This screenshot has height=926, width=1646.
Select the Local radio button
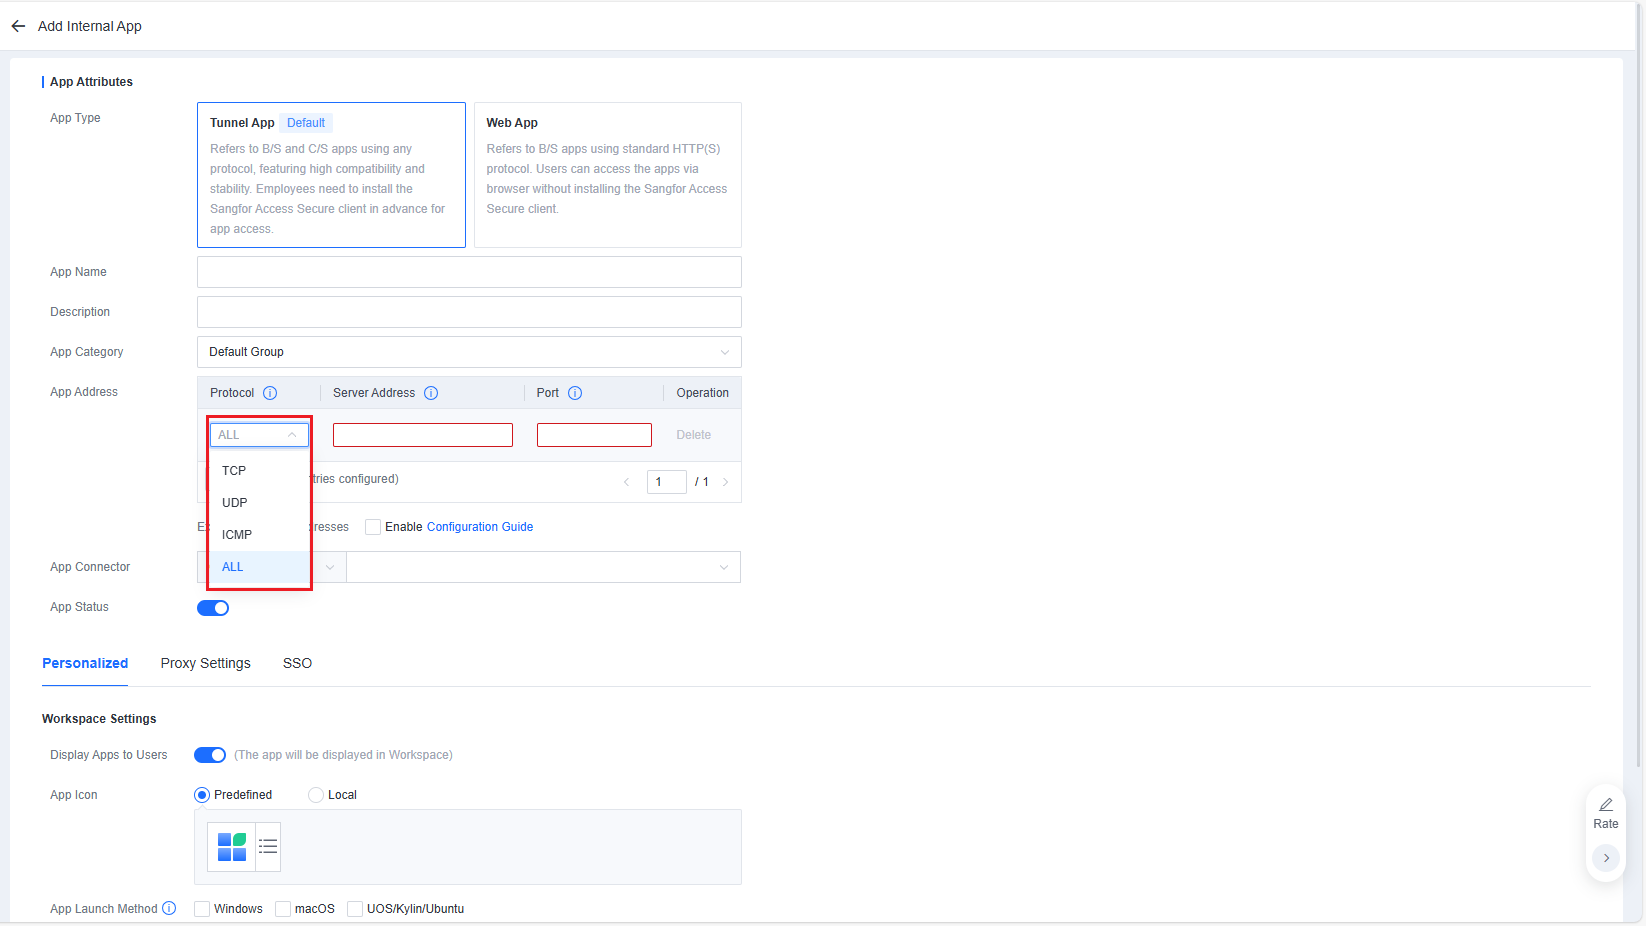[x=316, y=795]
